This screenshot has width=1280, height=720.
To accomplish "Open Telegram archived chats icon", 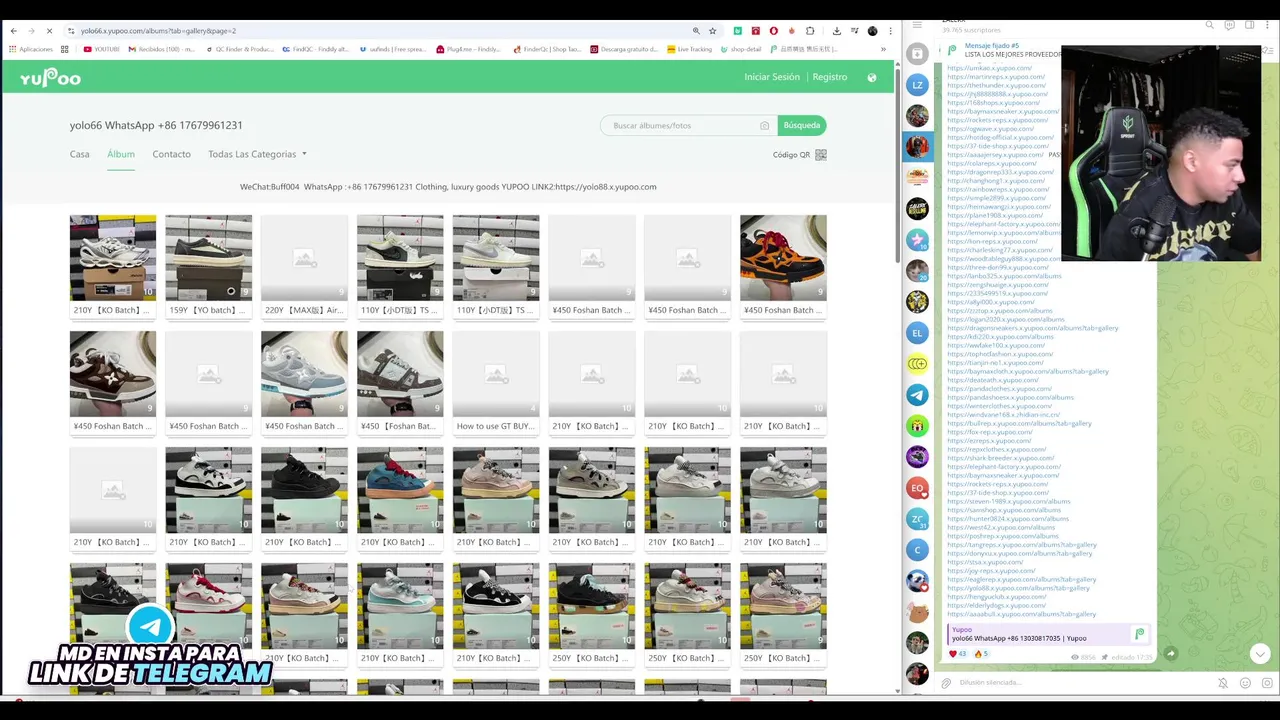I will point(917,54).
